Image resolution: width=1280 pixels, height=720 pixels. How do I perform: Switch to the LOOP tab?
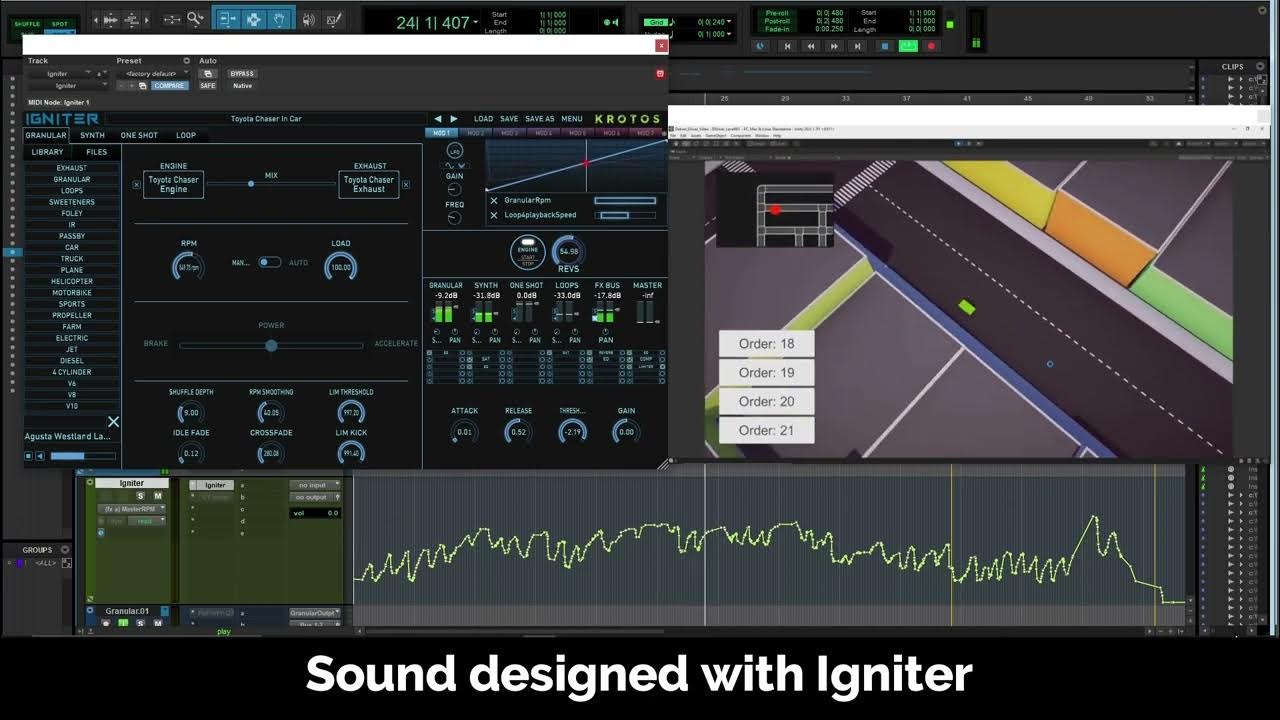(x=186, y=135)
